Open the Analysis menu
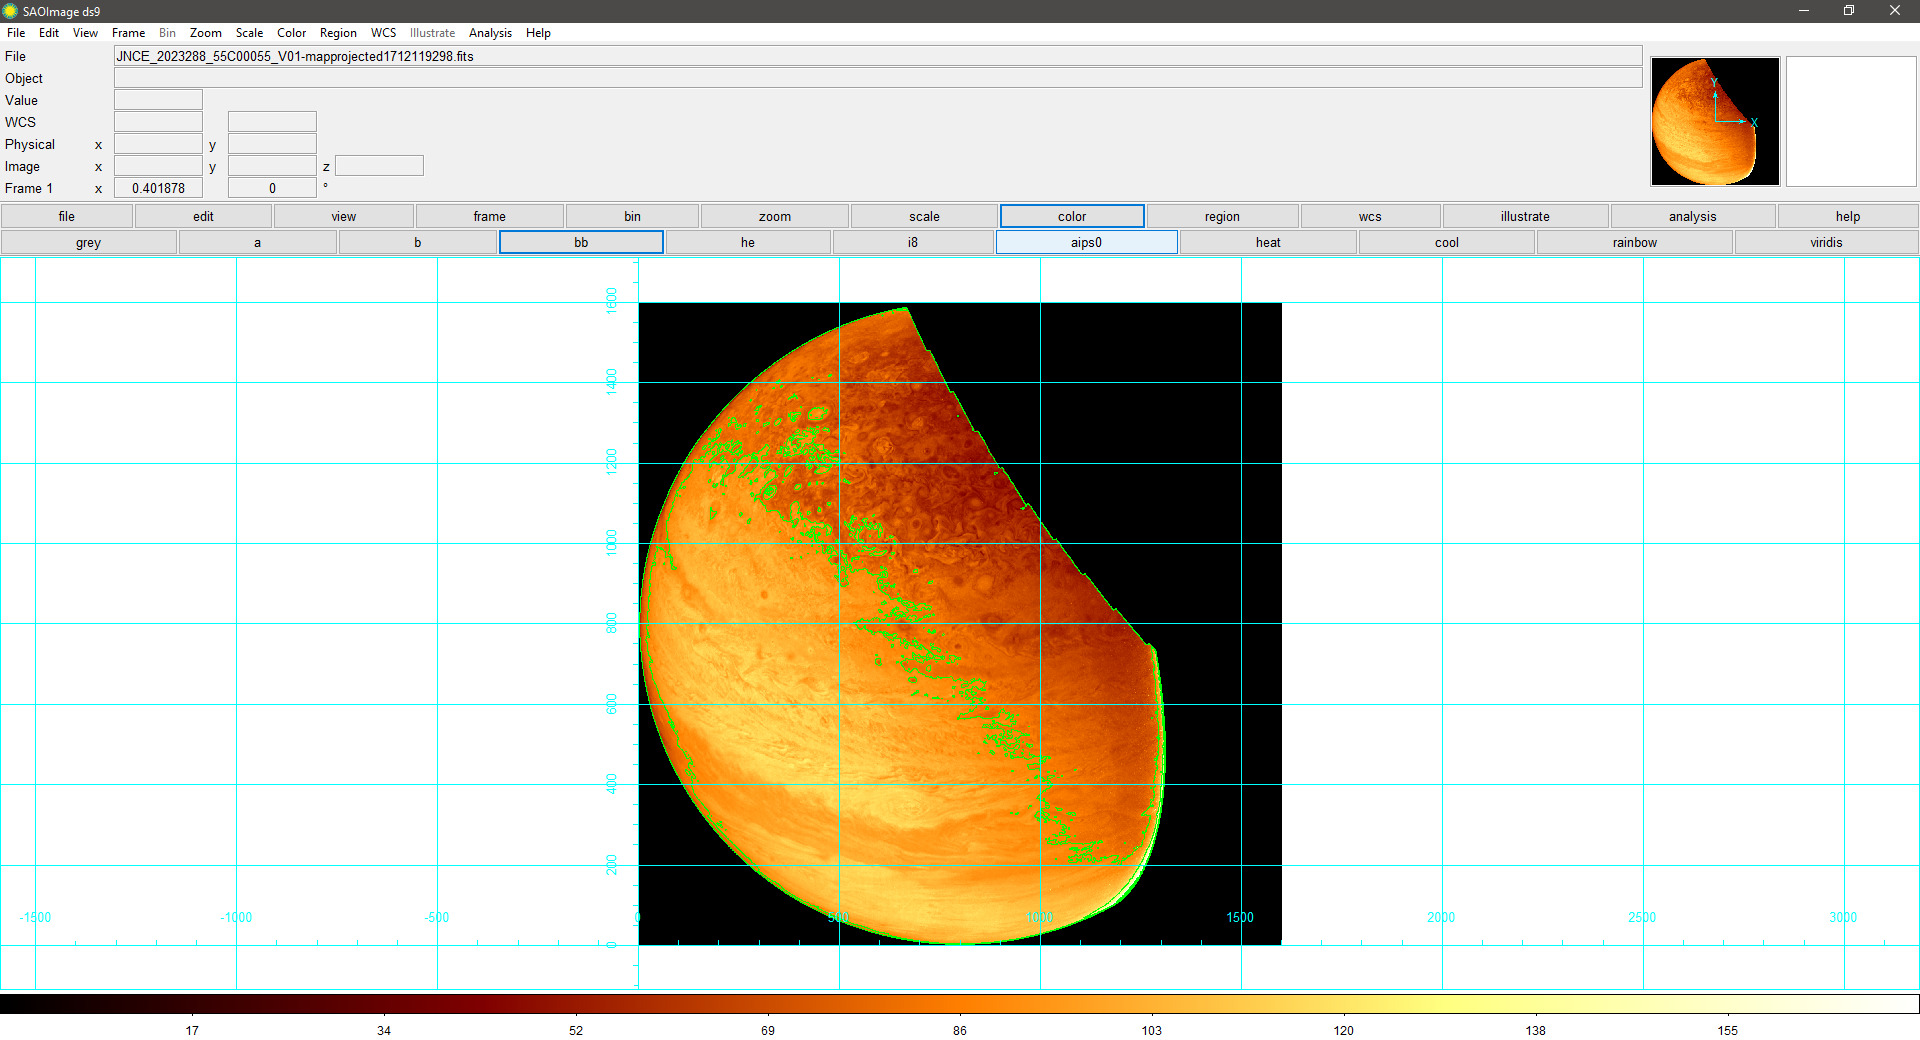 pos(490,33)
